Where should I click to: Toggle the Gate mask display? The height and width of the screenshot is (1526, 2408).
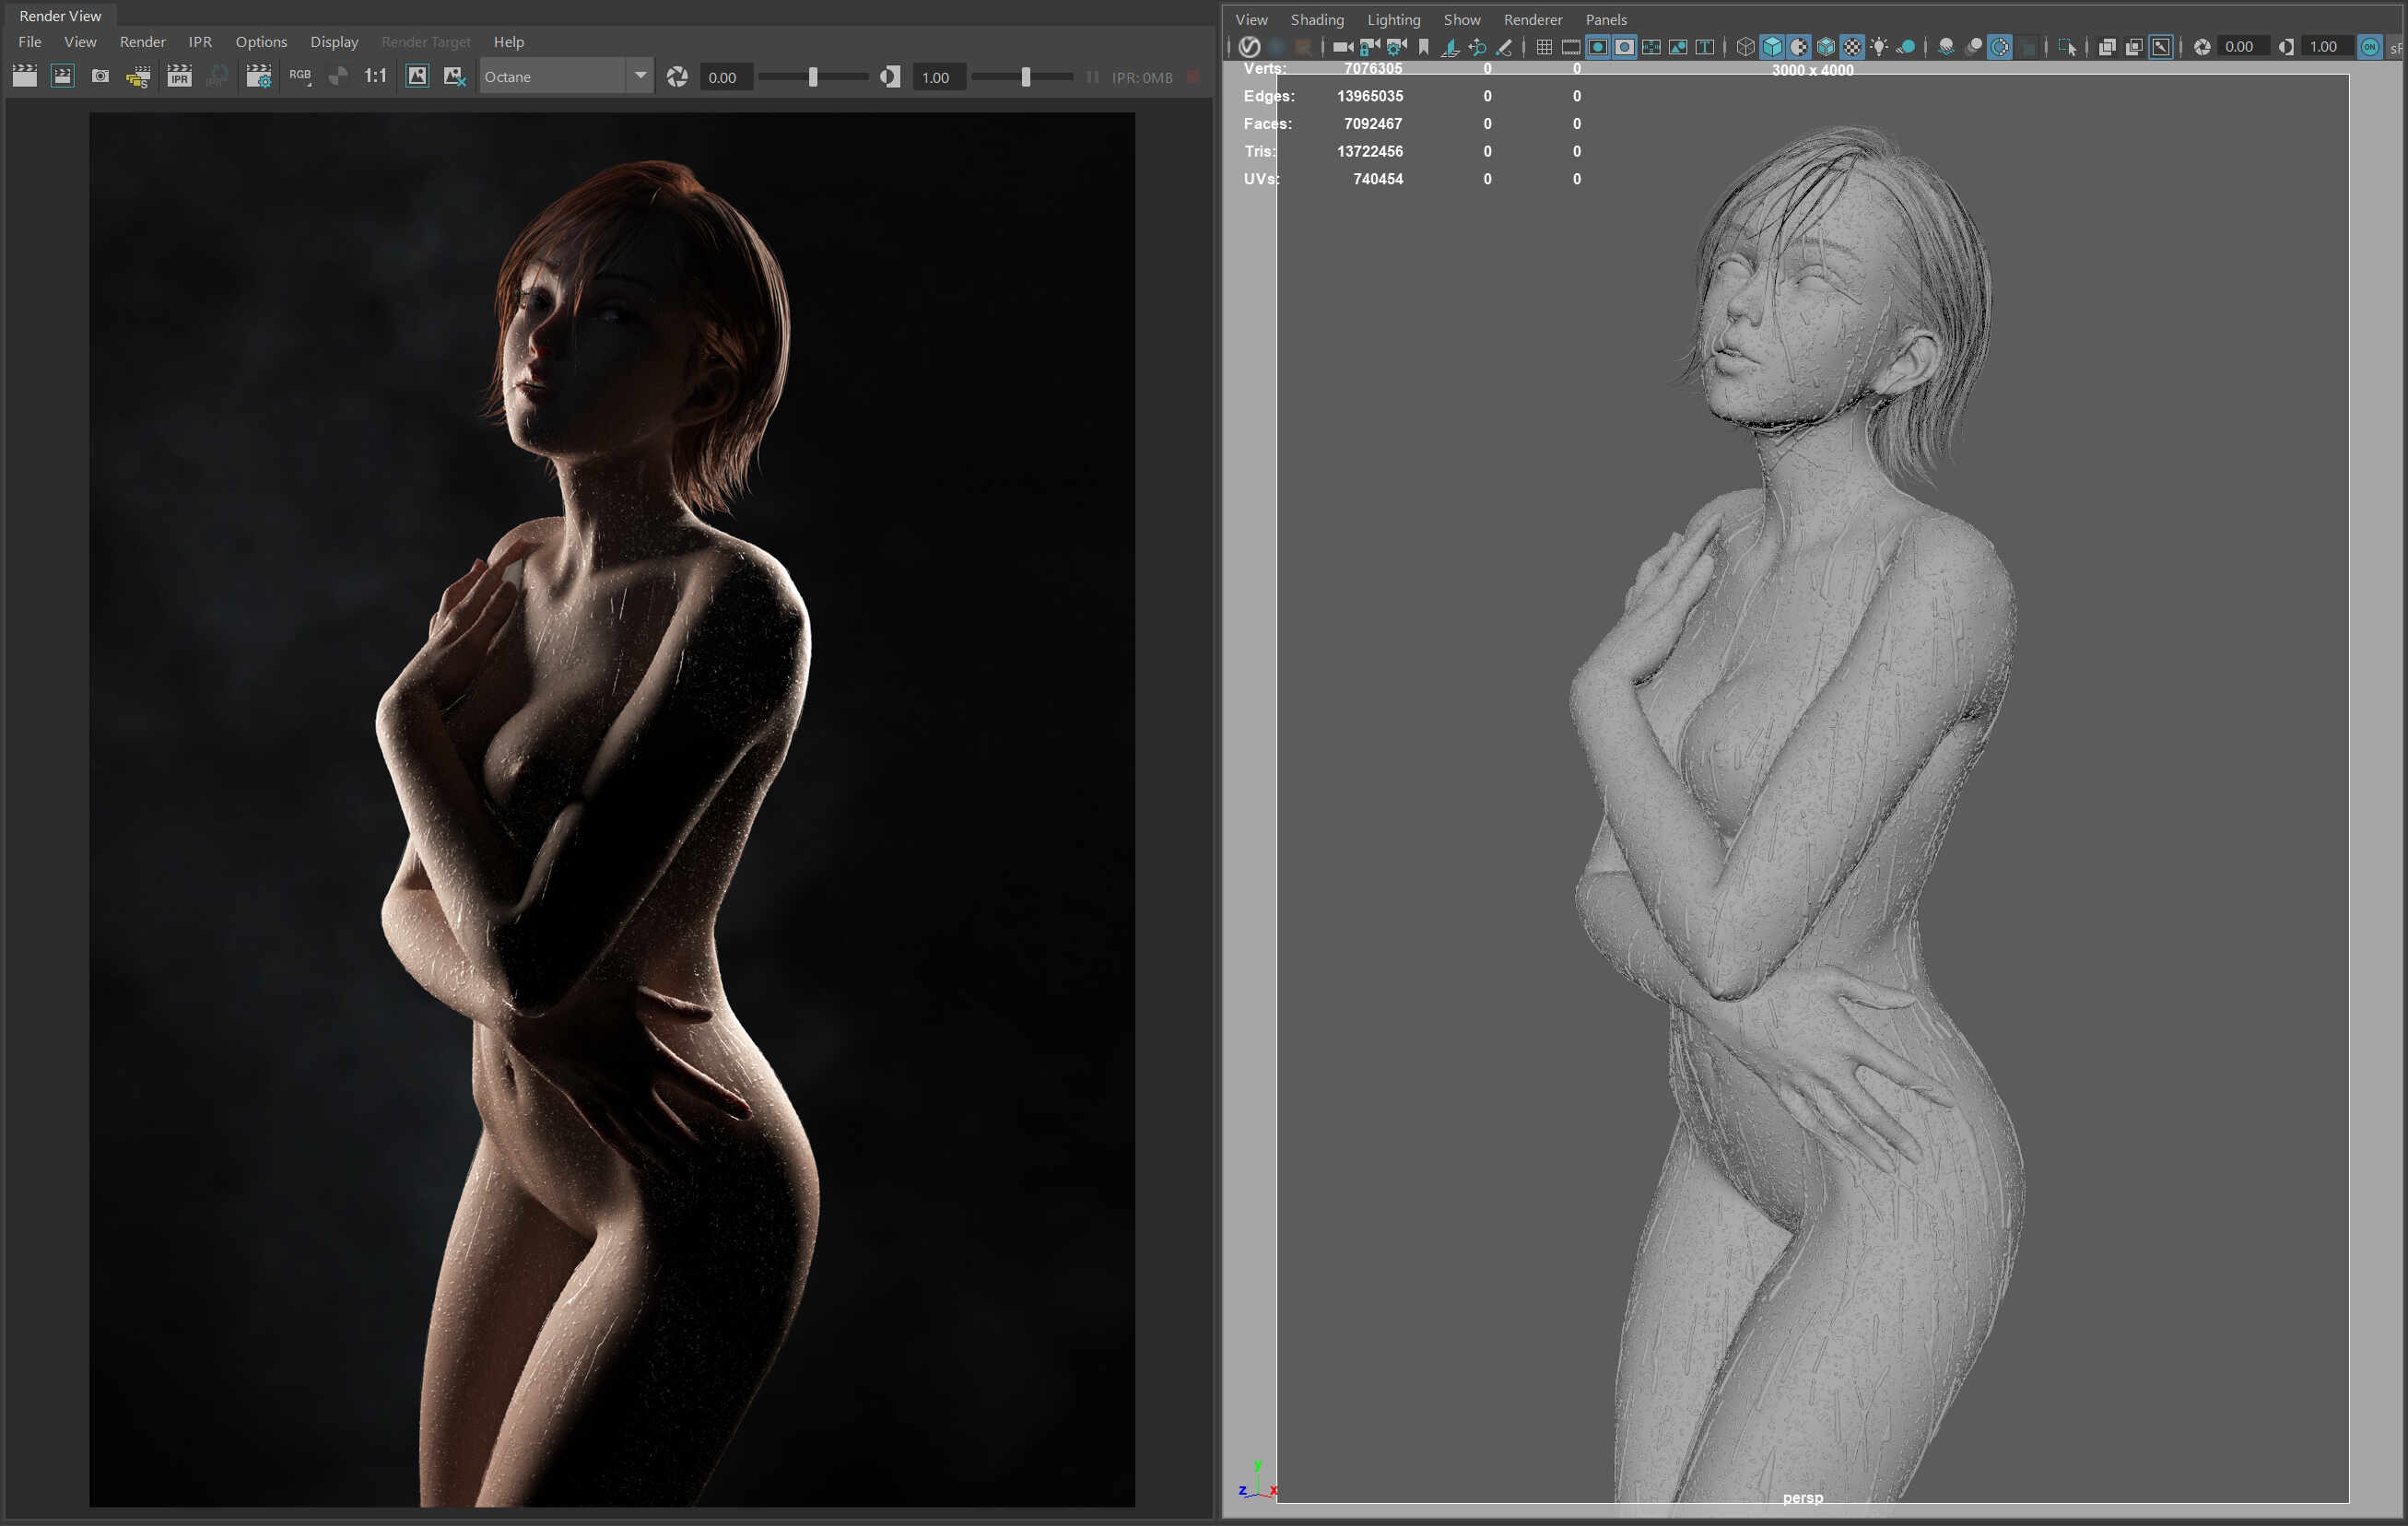(x=1625, y=47)
